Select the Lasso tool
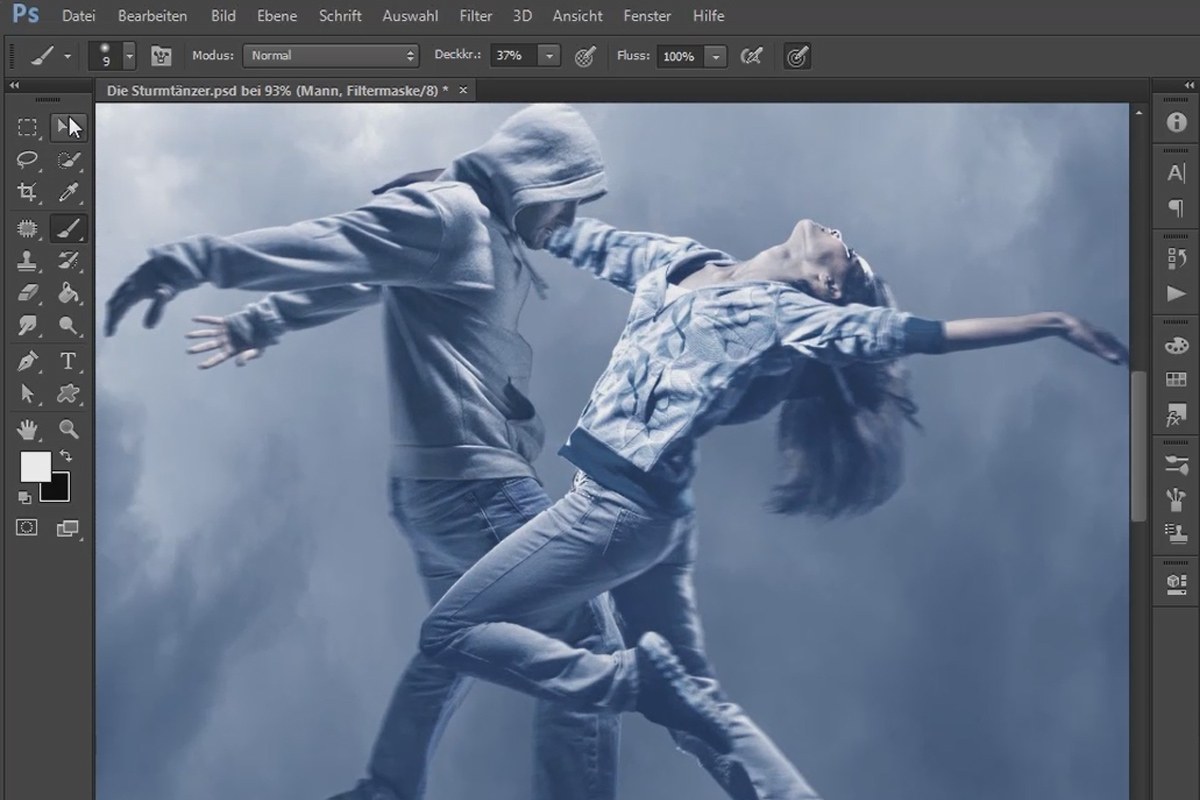1200x800 pixels. (x=28, y=160)
